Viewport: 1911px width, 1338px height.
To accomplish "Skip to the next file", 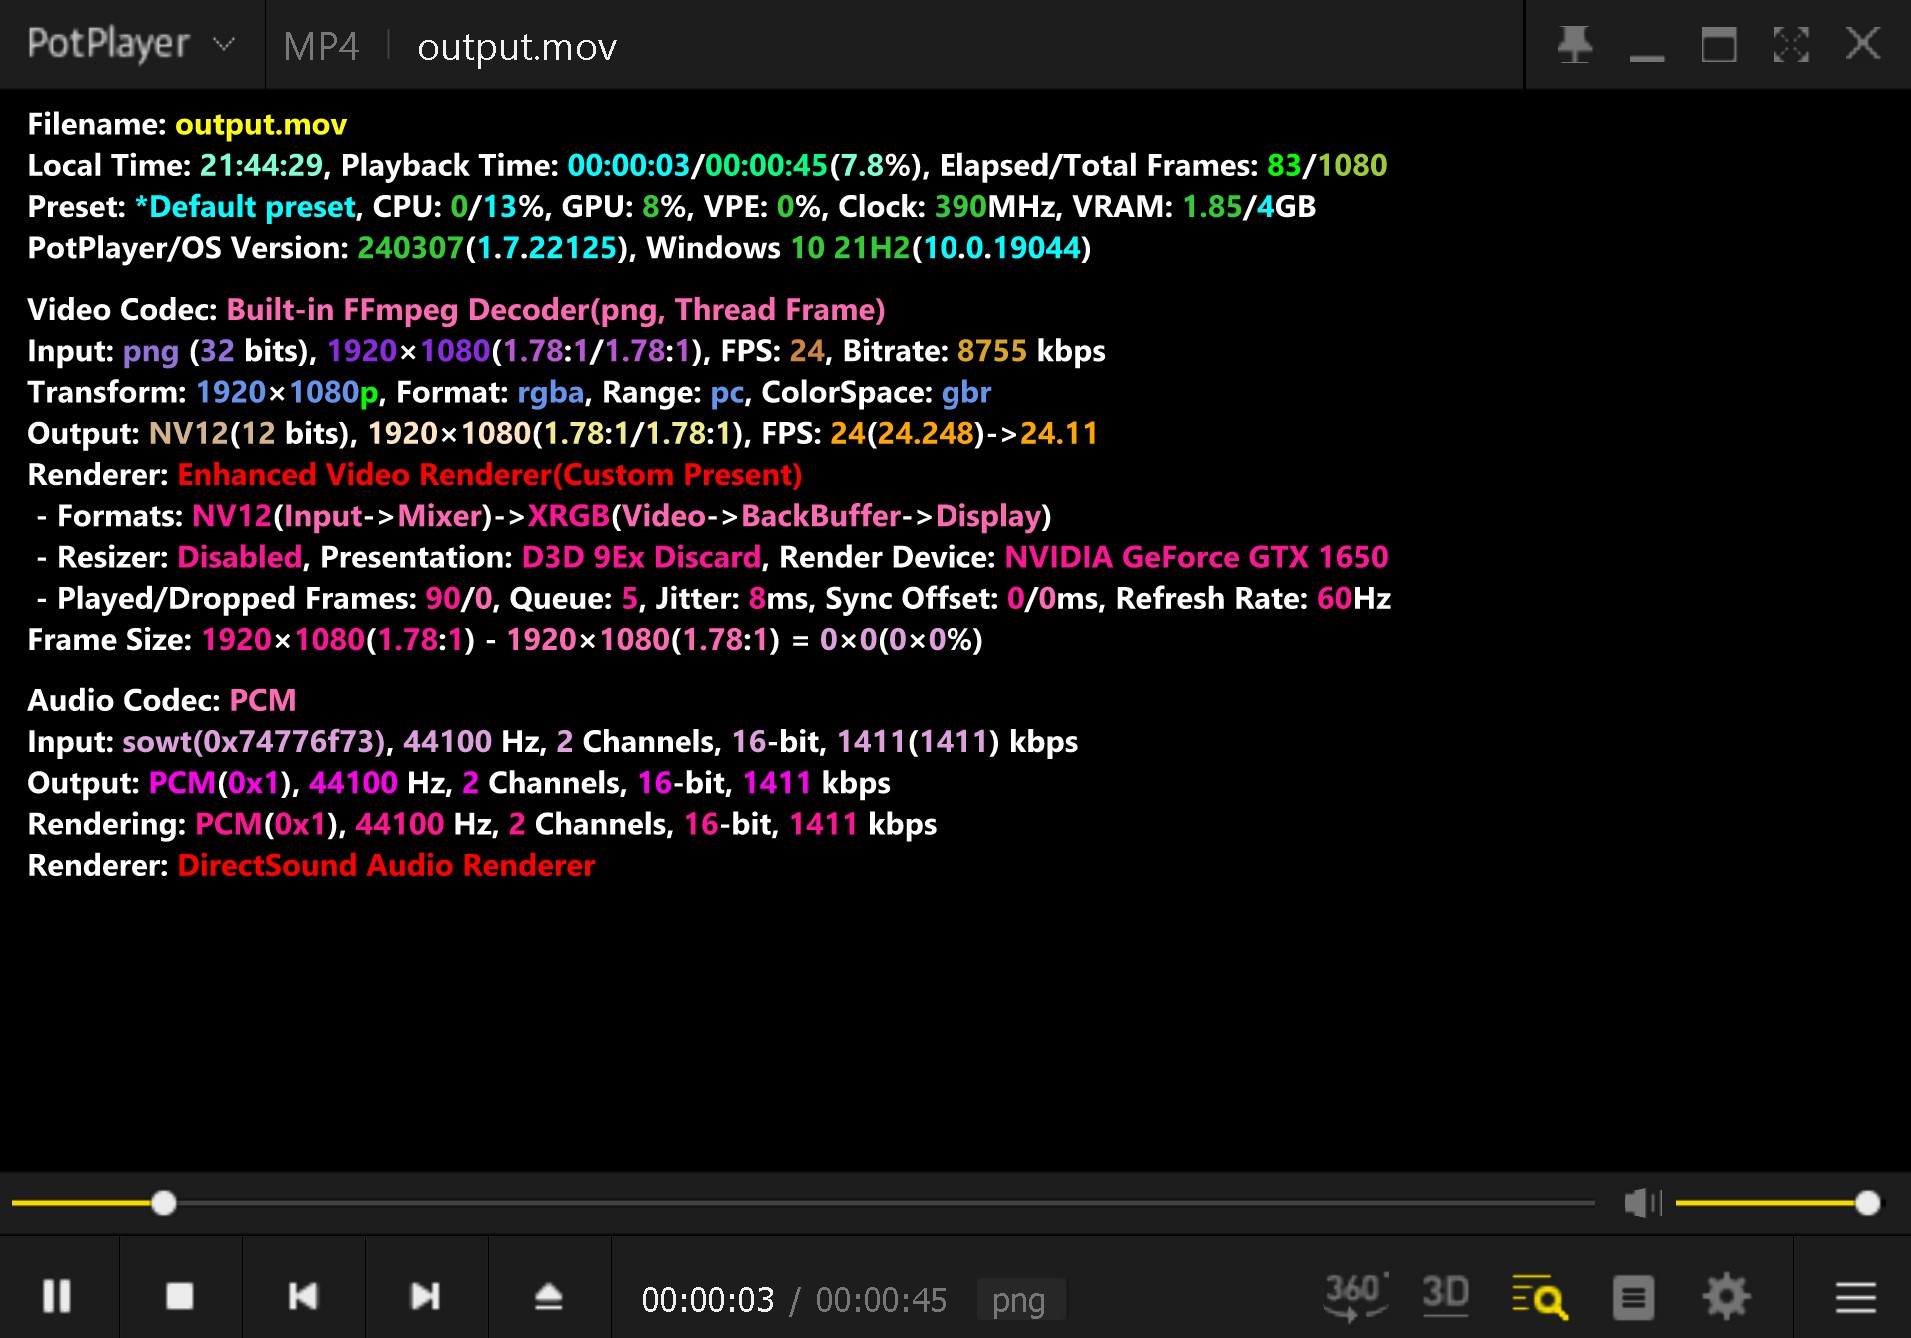I will pos(426,1296).
